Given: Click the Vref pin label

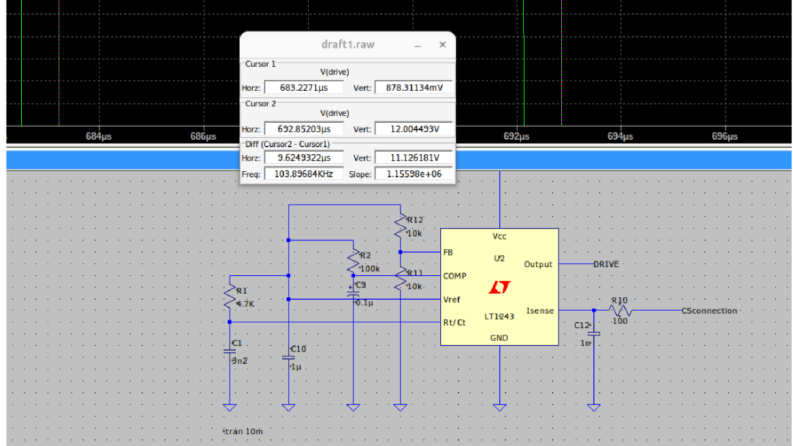Looking at the screenshot, I should (x=452, y=299).
